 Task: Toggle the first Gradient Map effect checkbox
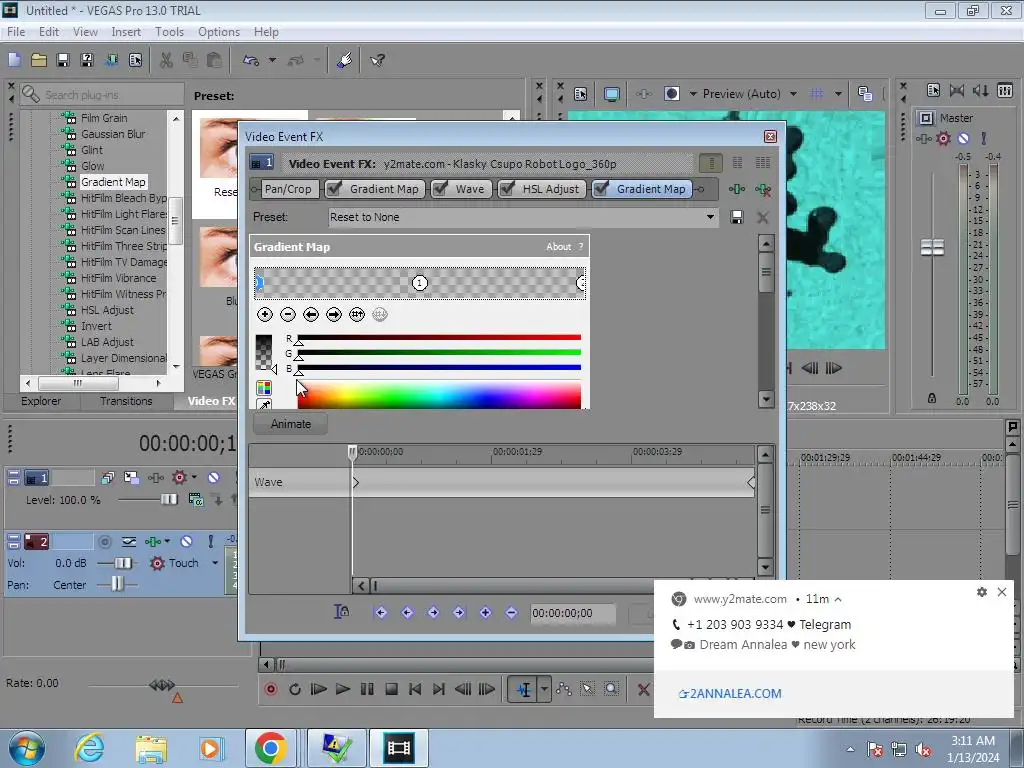334,189
